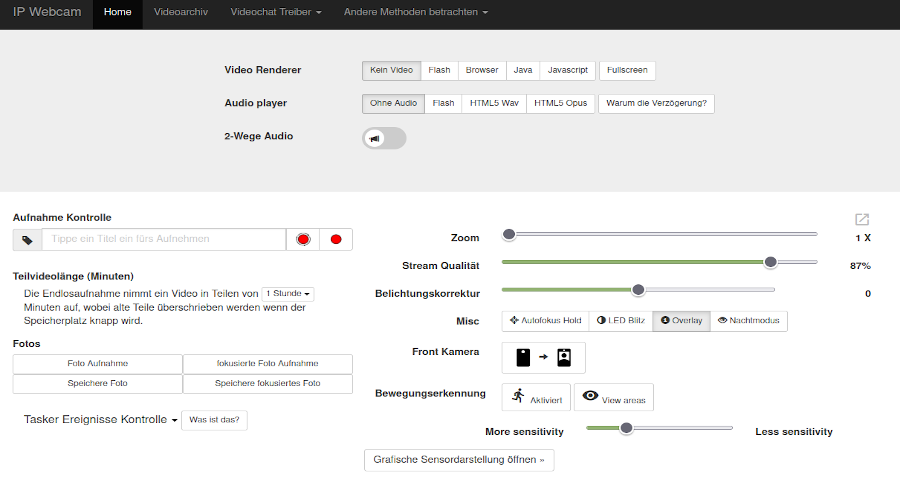Viewport: 900px width, 480px height.
Task: Toggle the 2-Wege Audio megaphone switch
Action: 384,138
